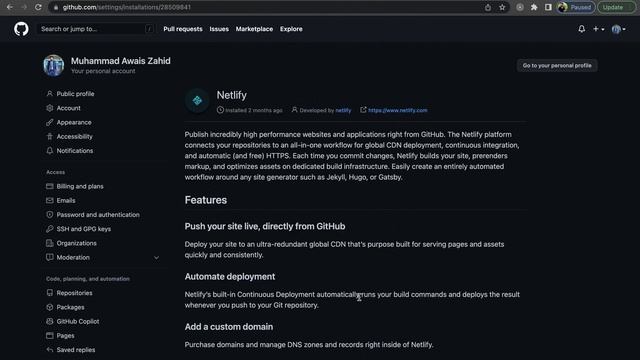Image resolution: width=640 pixels, height=360 pixels.
Task: Click the Add a custom domain heading
Action: (229, 327)
